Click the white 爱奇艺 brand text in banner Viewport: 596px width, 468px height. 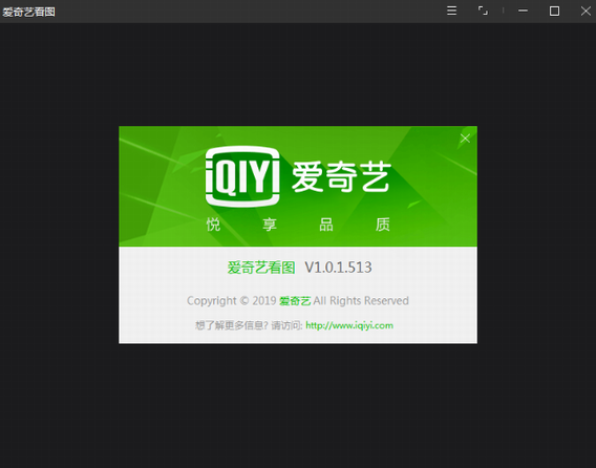[x=341, y=177]
